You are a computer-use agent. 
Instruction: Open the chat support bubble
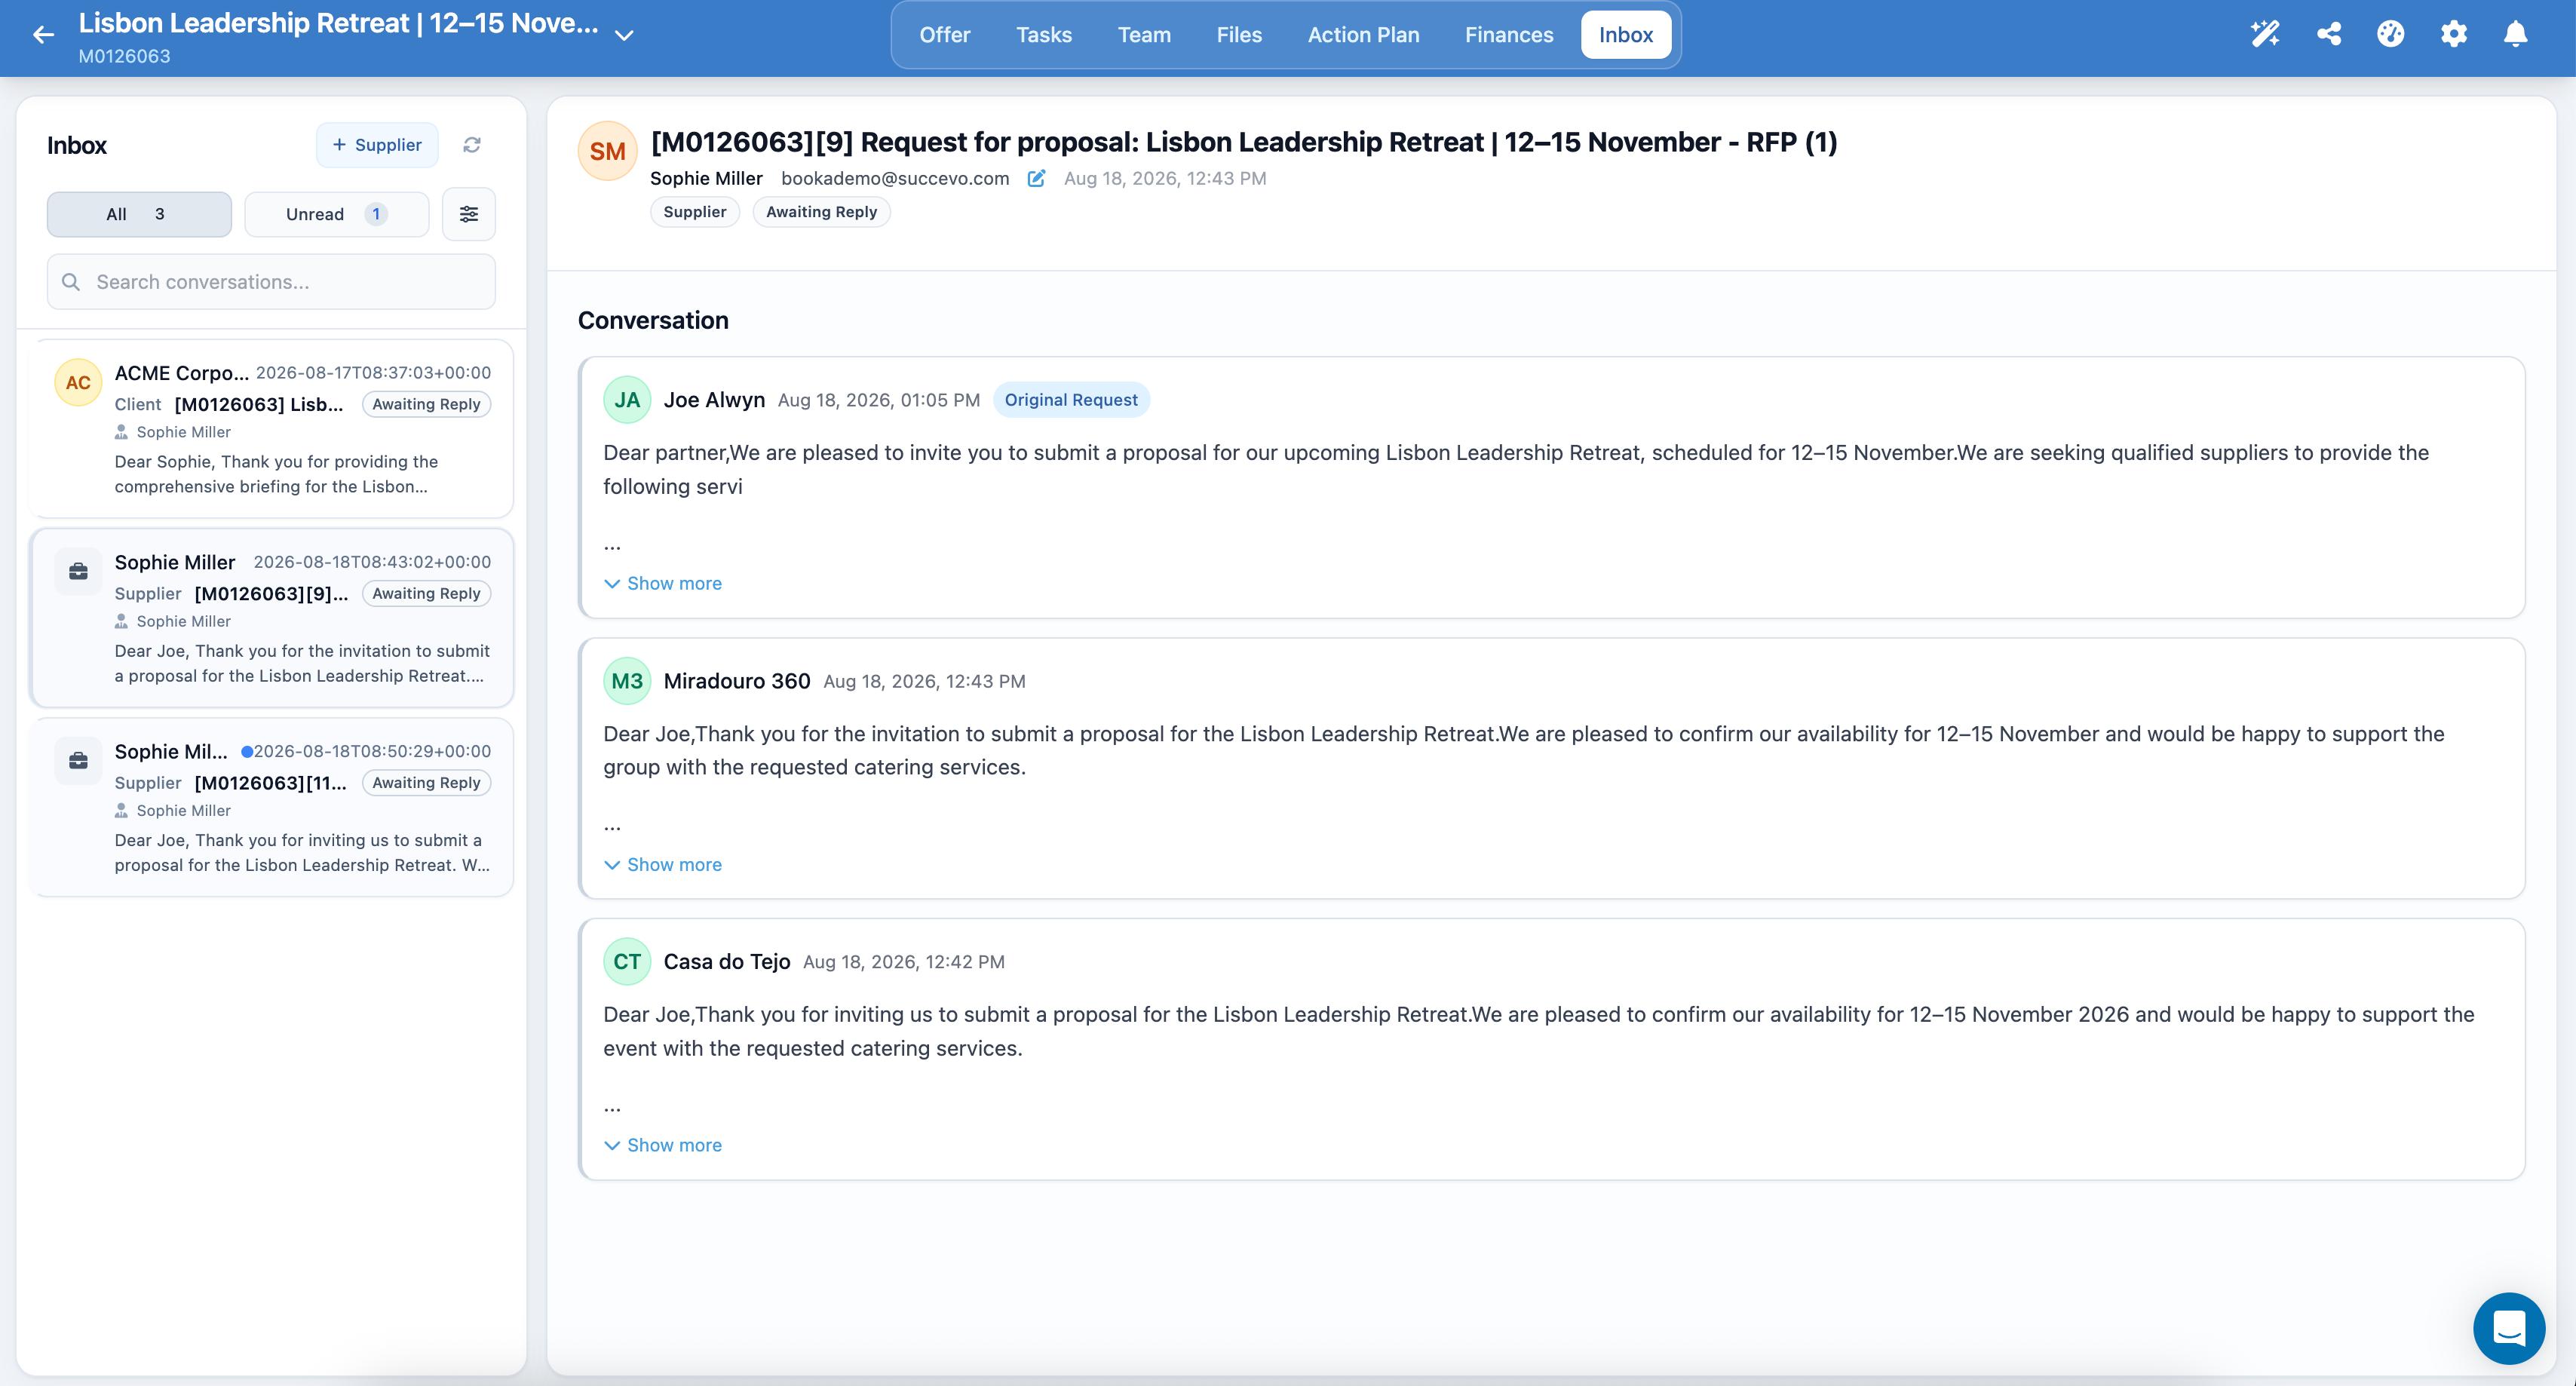click(2508, 1328)
